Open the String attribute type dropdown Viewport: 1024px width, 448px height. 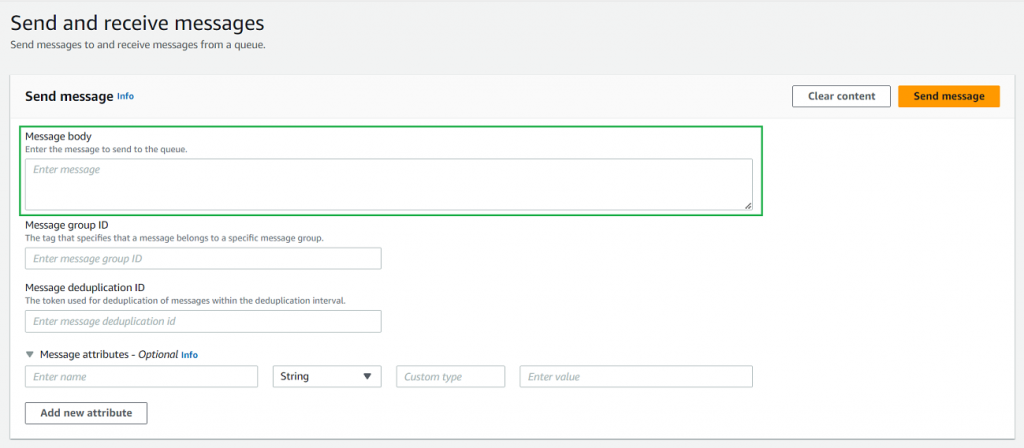point(327,376)
